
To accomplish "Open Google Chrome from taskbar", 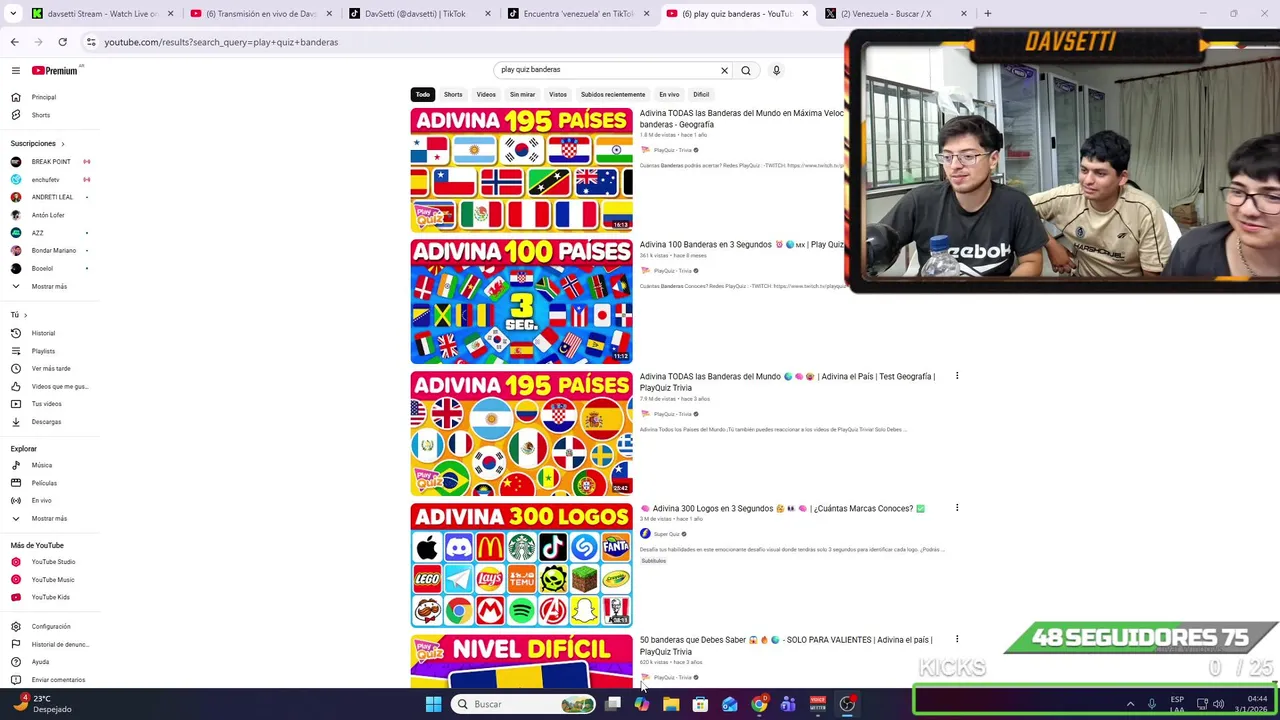I will [759, 704].
